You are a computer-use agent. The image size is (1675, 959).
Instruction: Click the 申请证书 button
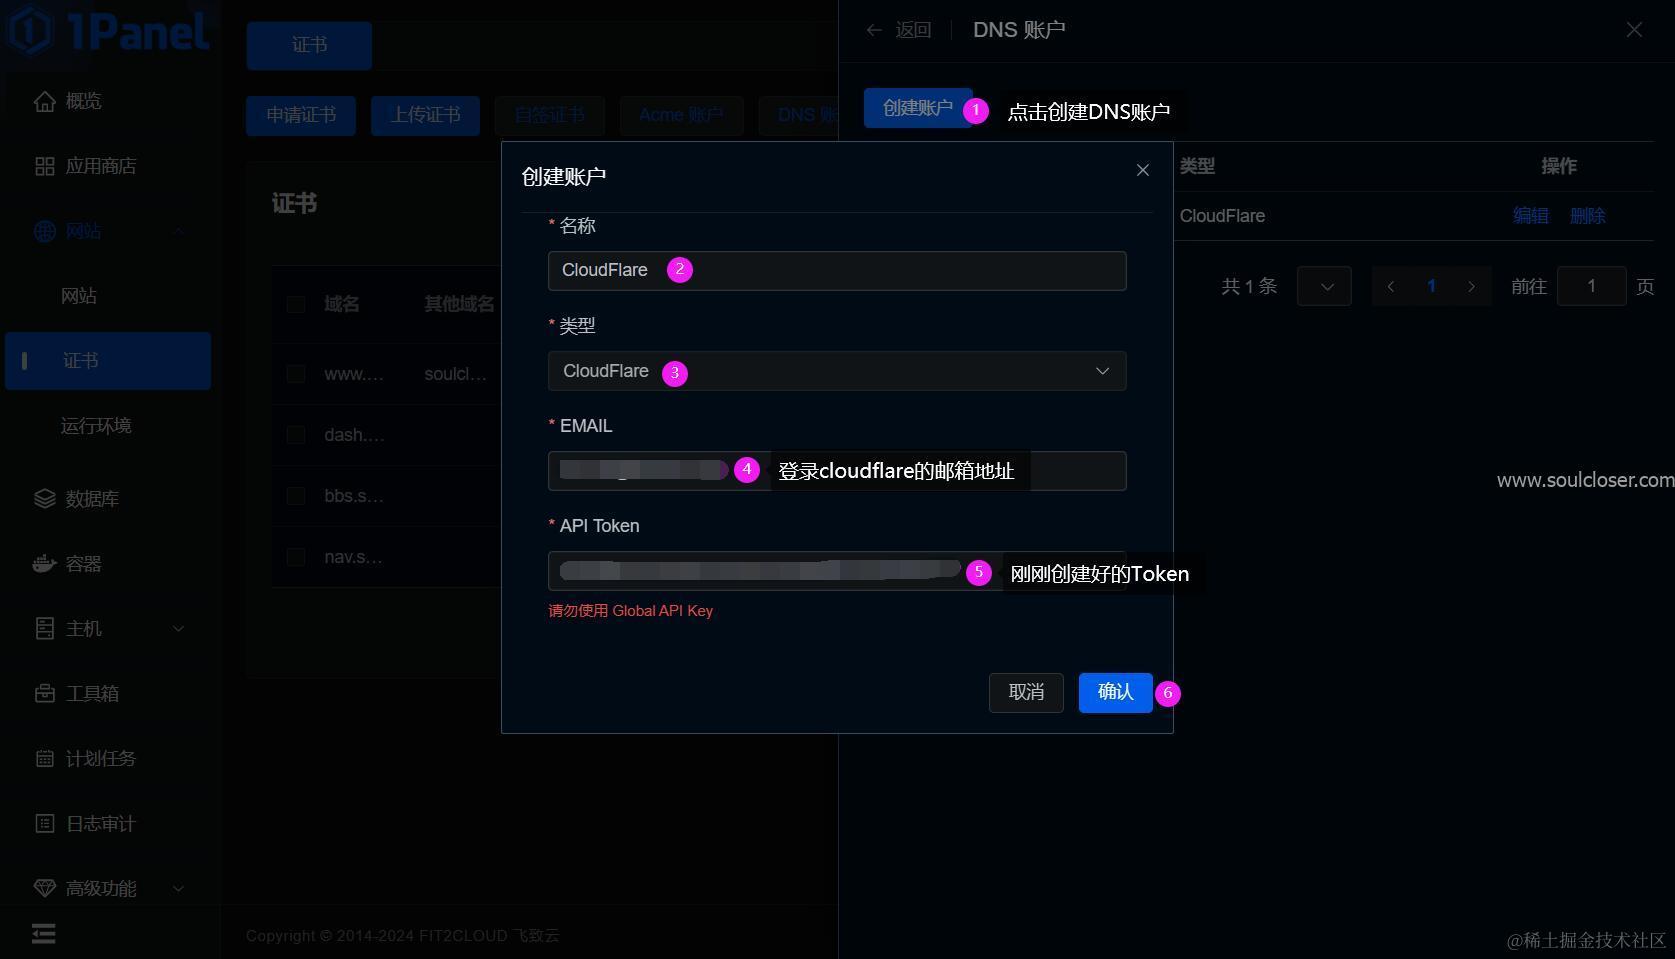pyautogui.click(x=301, y=115)
